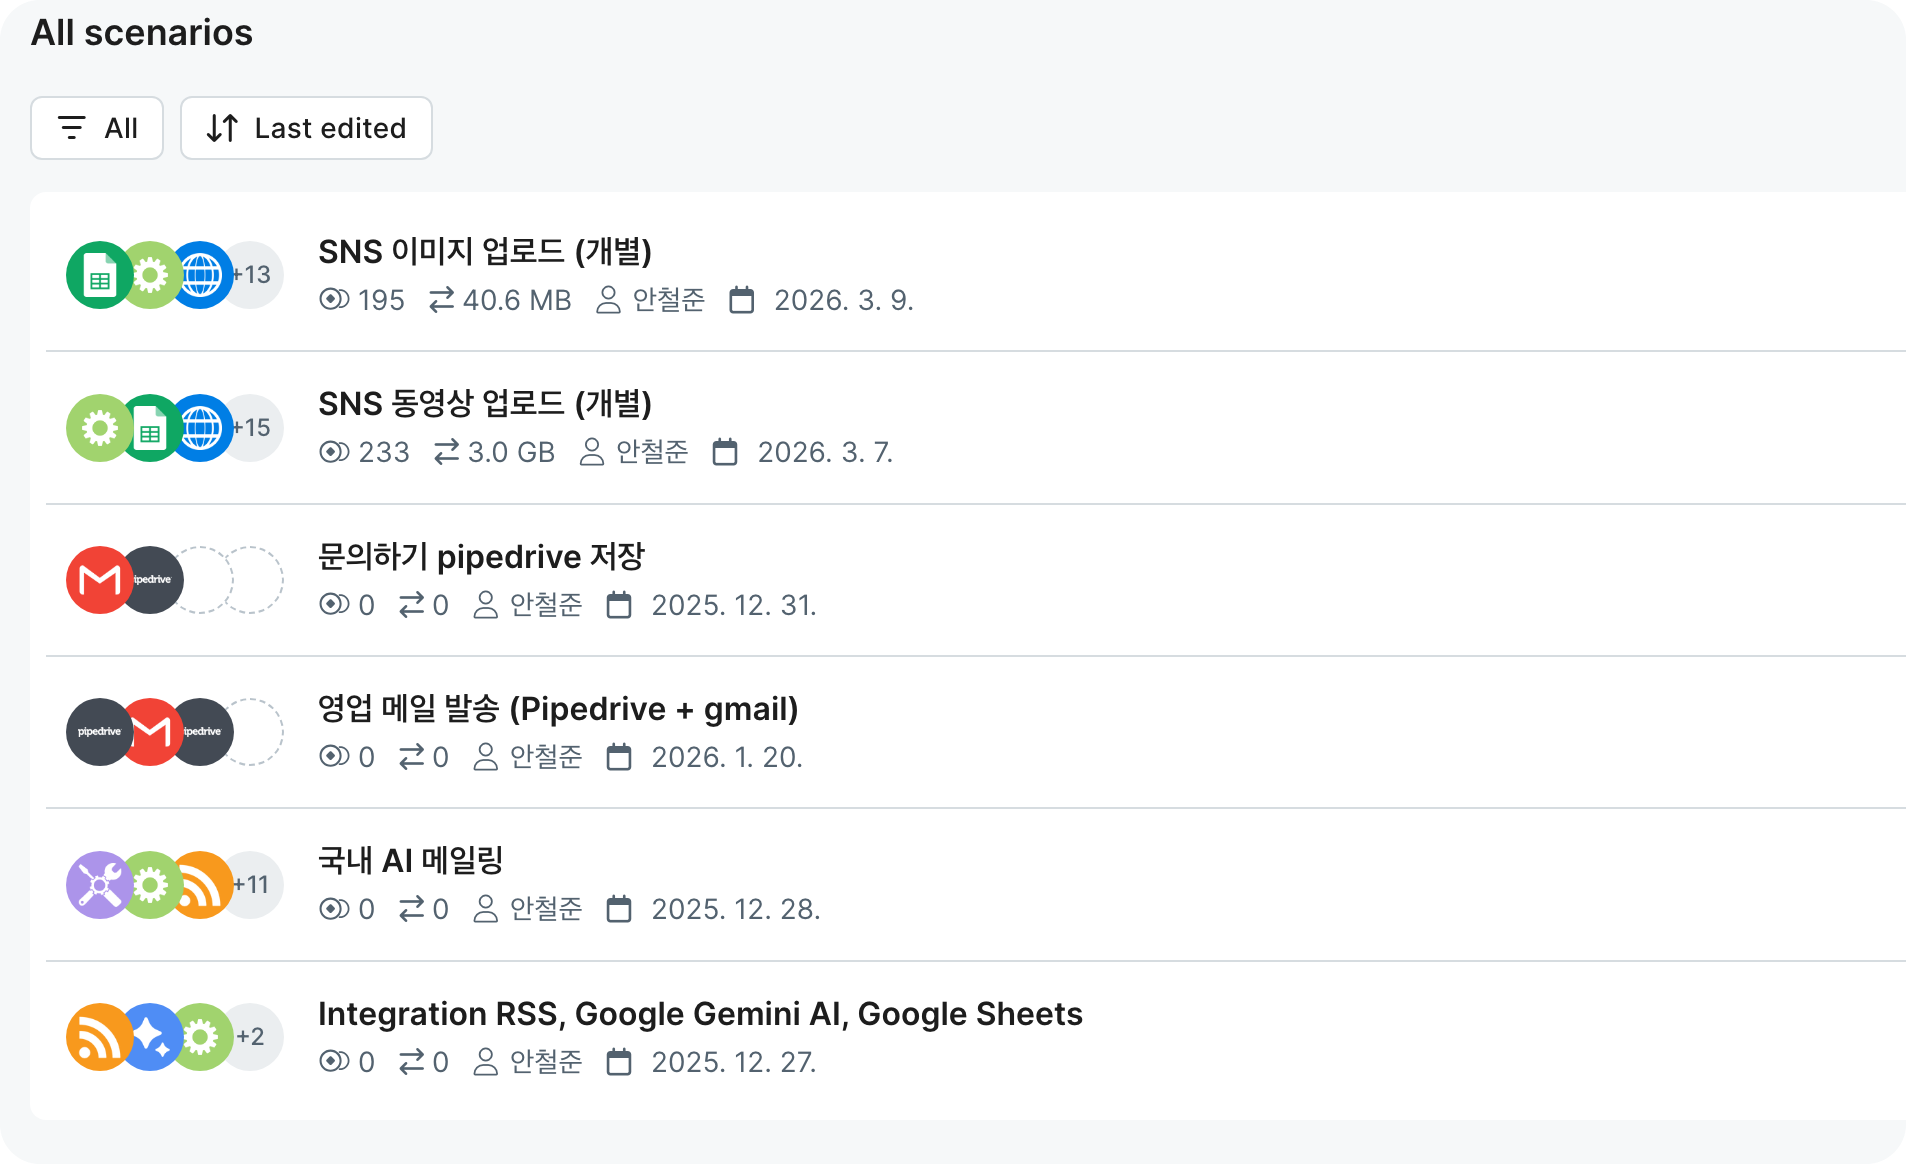Click the +13 more modules badge

tap(255, 275)
